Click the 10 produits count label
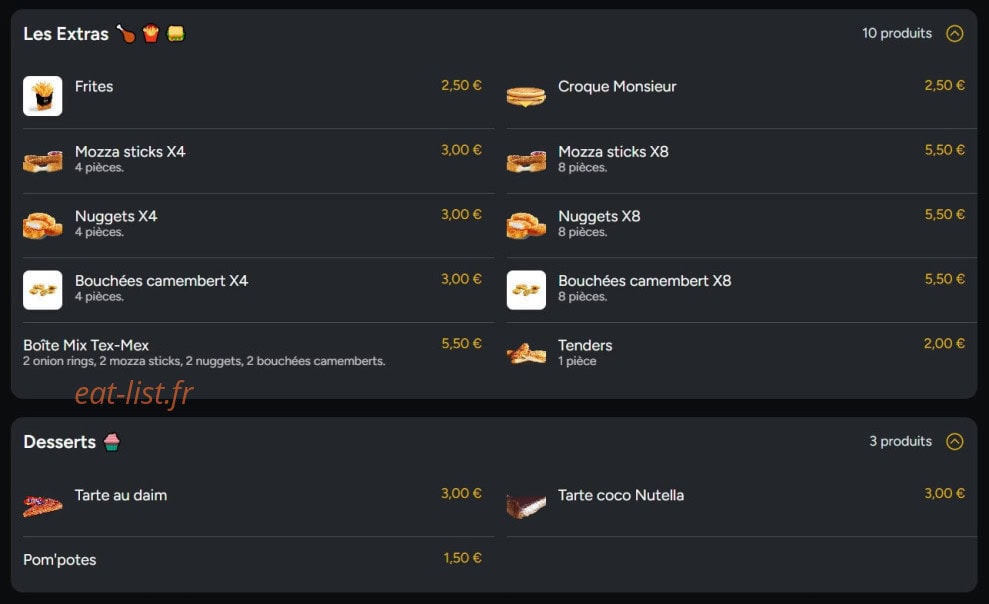 [896, 33]
